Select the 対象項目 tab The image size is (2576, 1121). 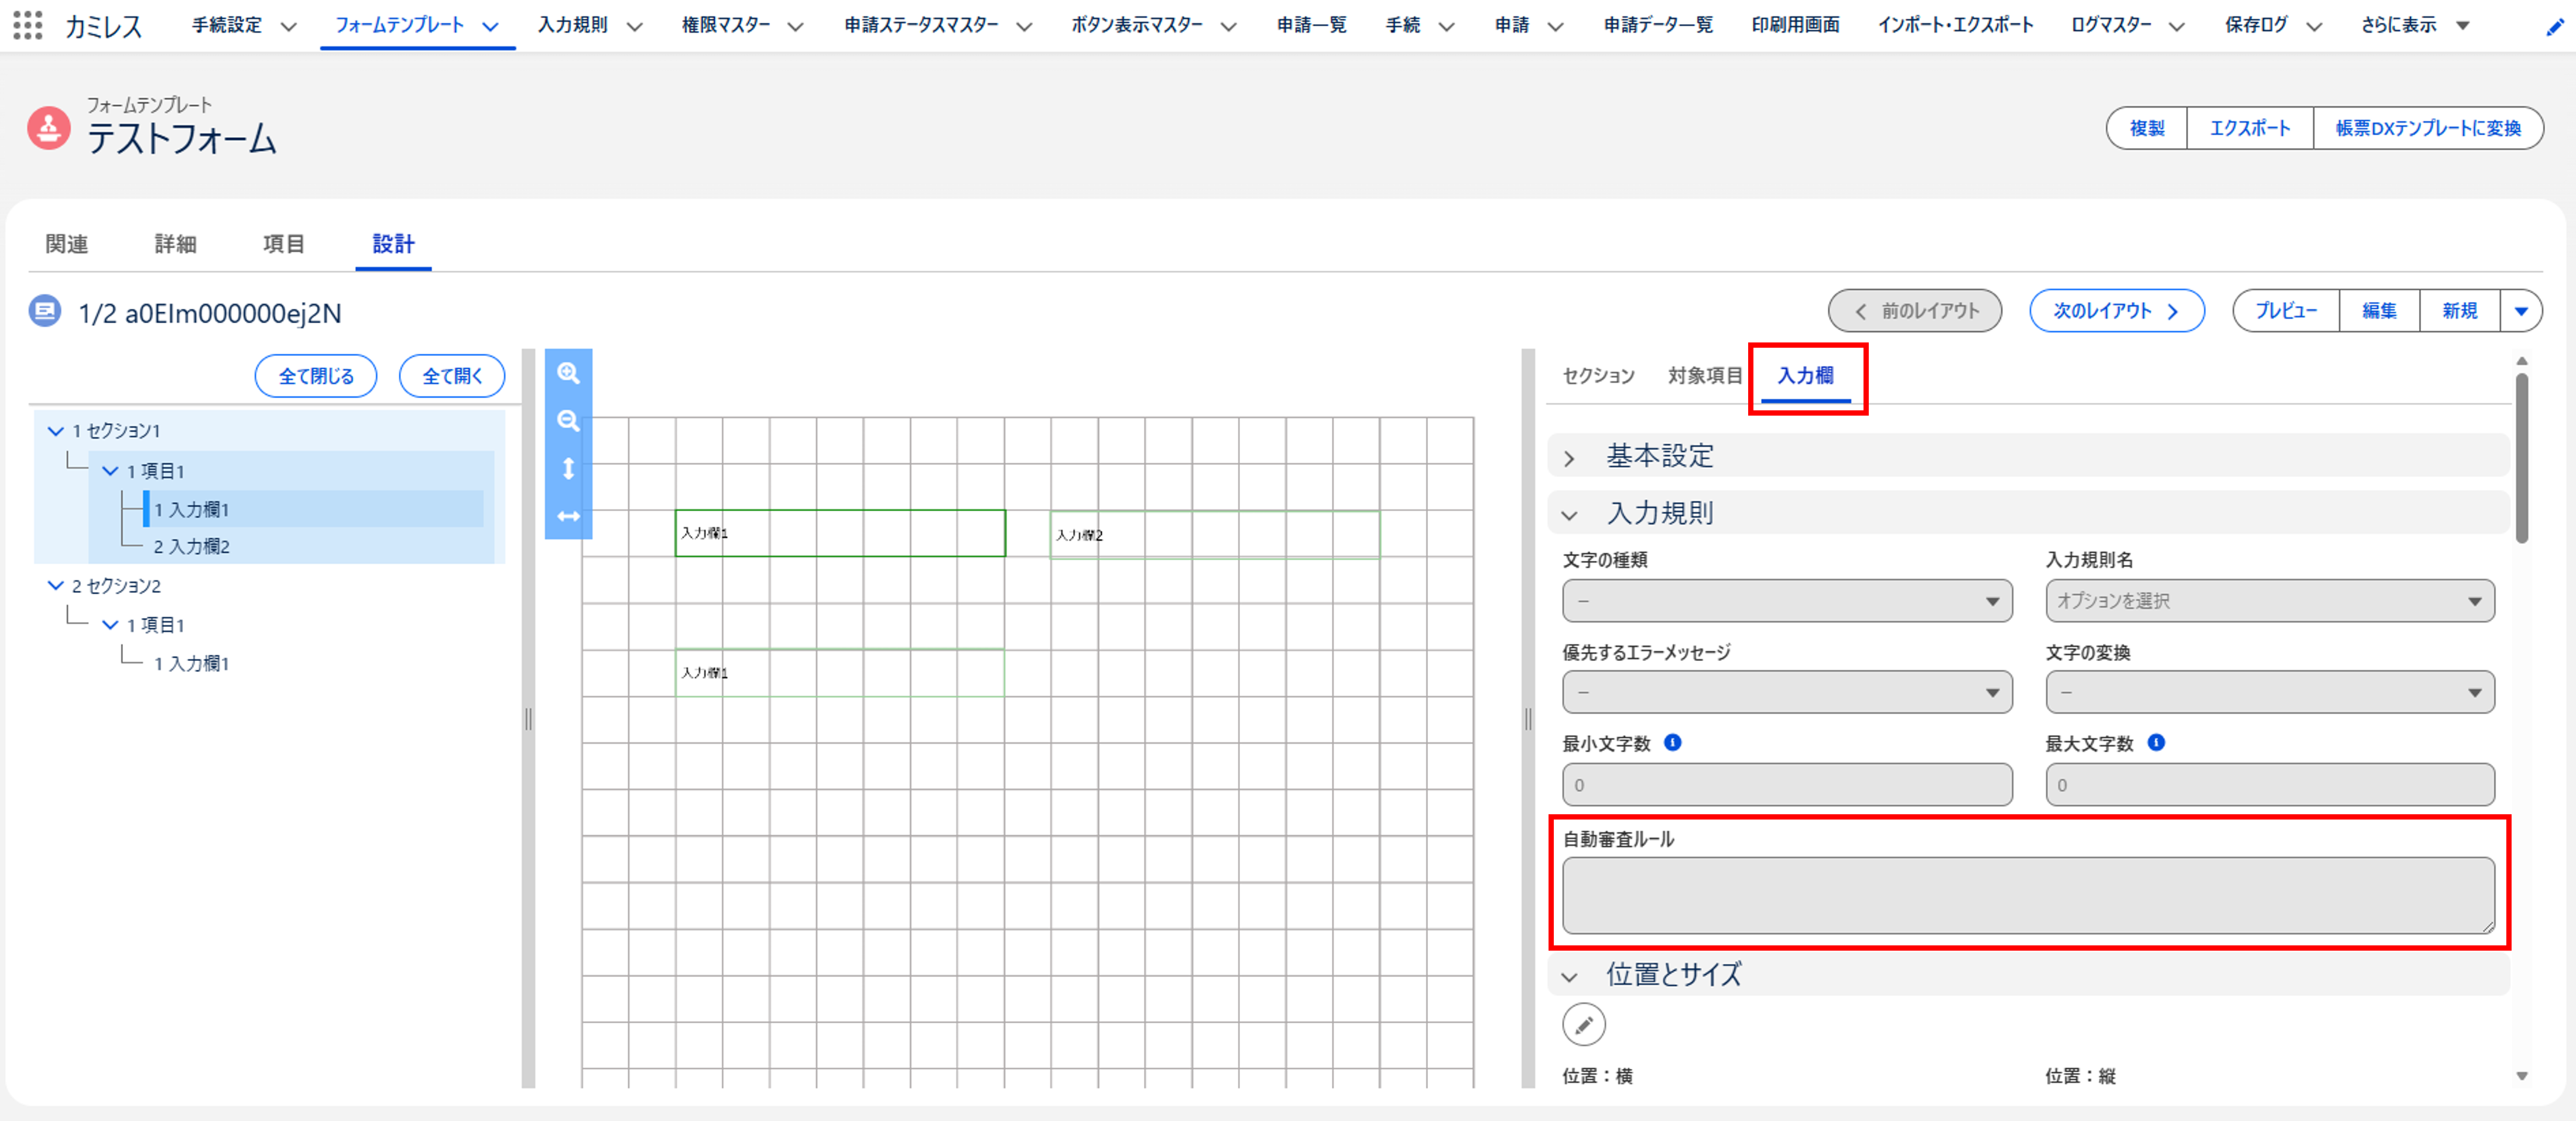click(1704, 376)
